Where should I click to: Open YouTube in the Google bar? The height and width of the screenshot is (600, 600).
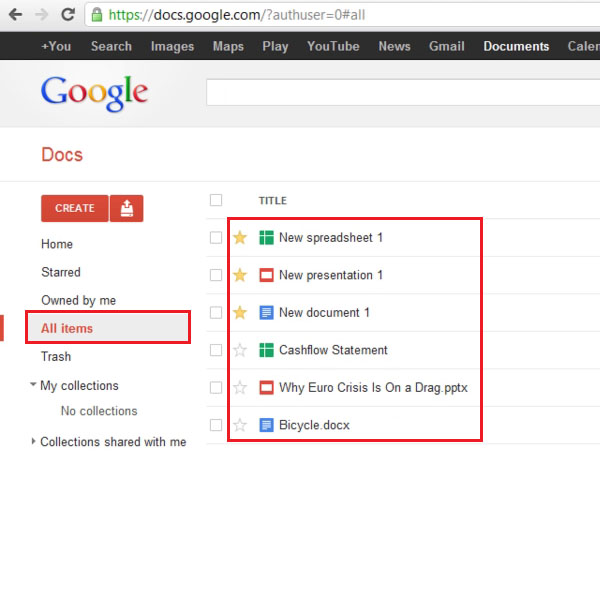coord(333,46)
